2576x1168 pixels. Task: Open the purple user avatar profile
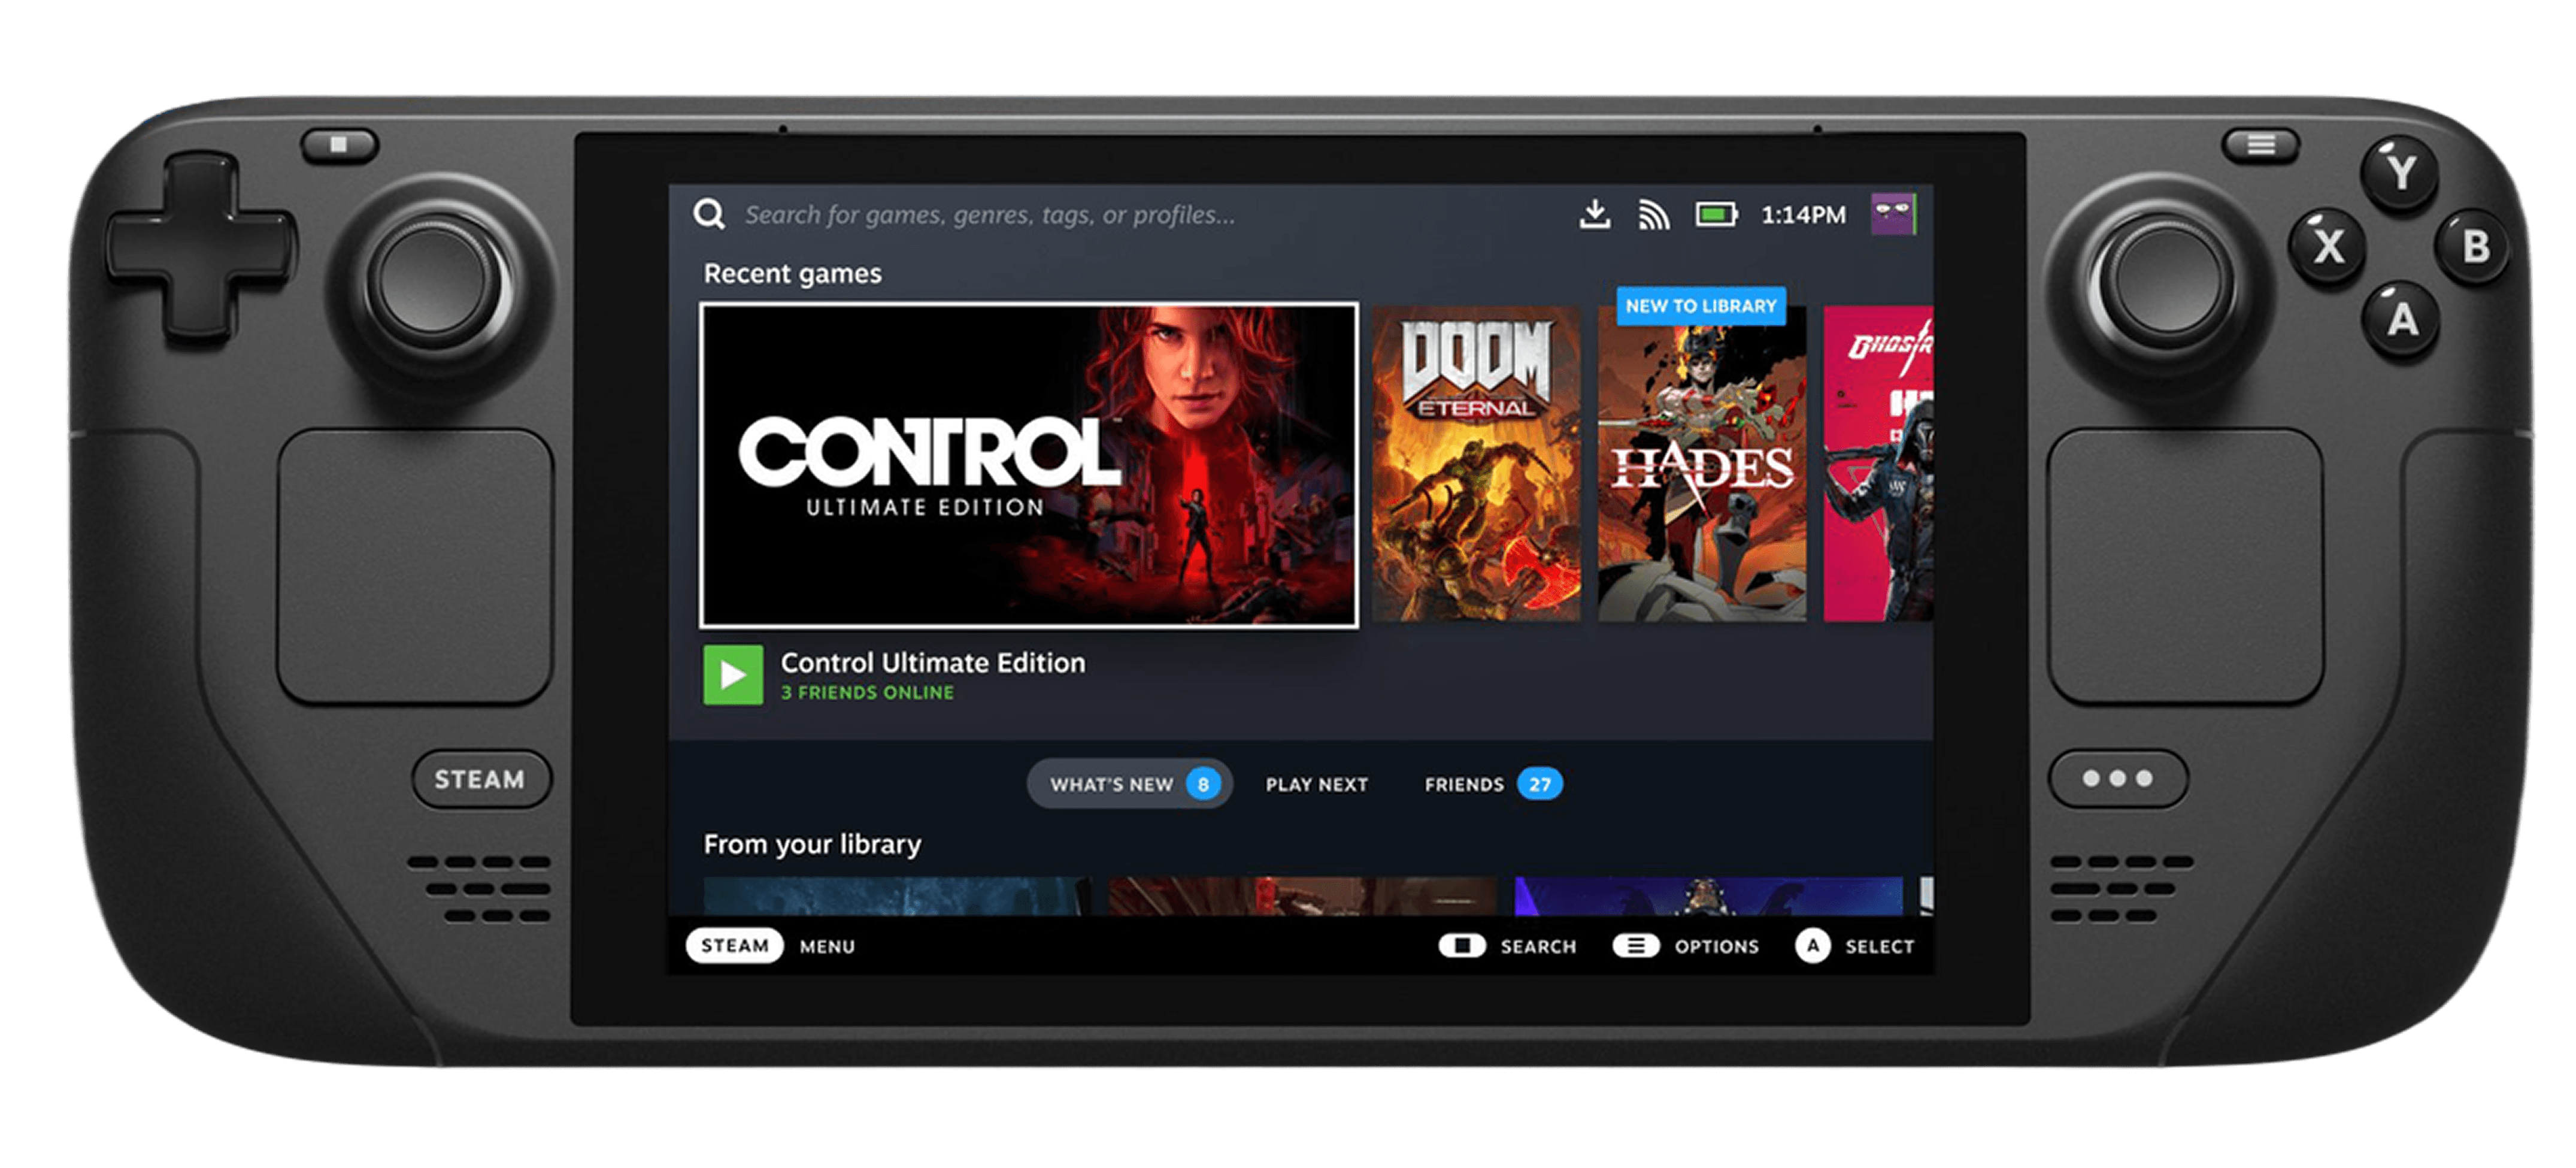click(x=1892, y=214)
